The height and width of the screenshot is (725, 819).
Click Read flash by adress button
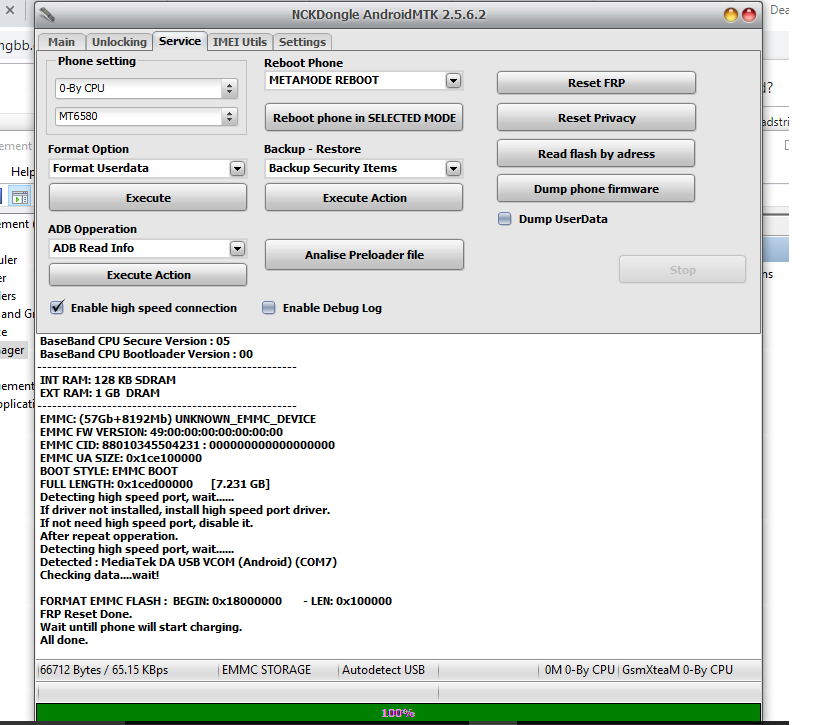(596, 154)
